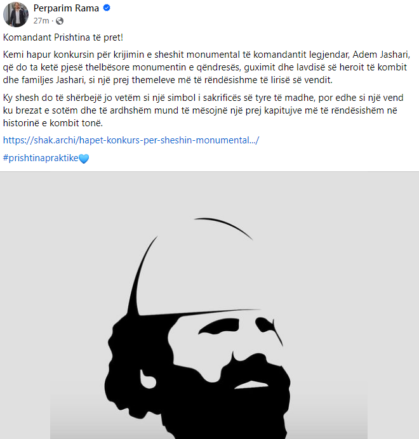This screenshot has height=439, width=419.
Task: Click the paragraph starting 'Ky shesh do të'
Action: (203, 110)
